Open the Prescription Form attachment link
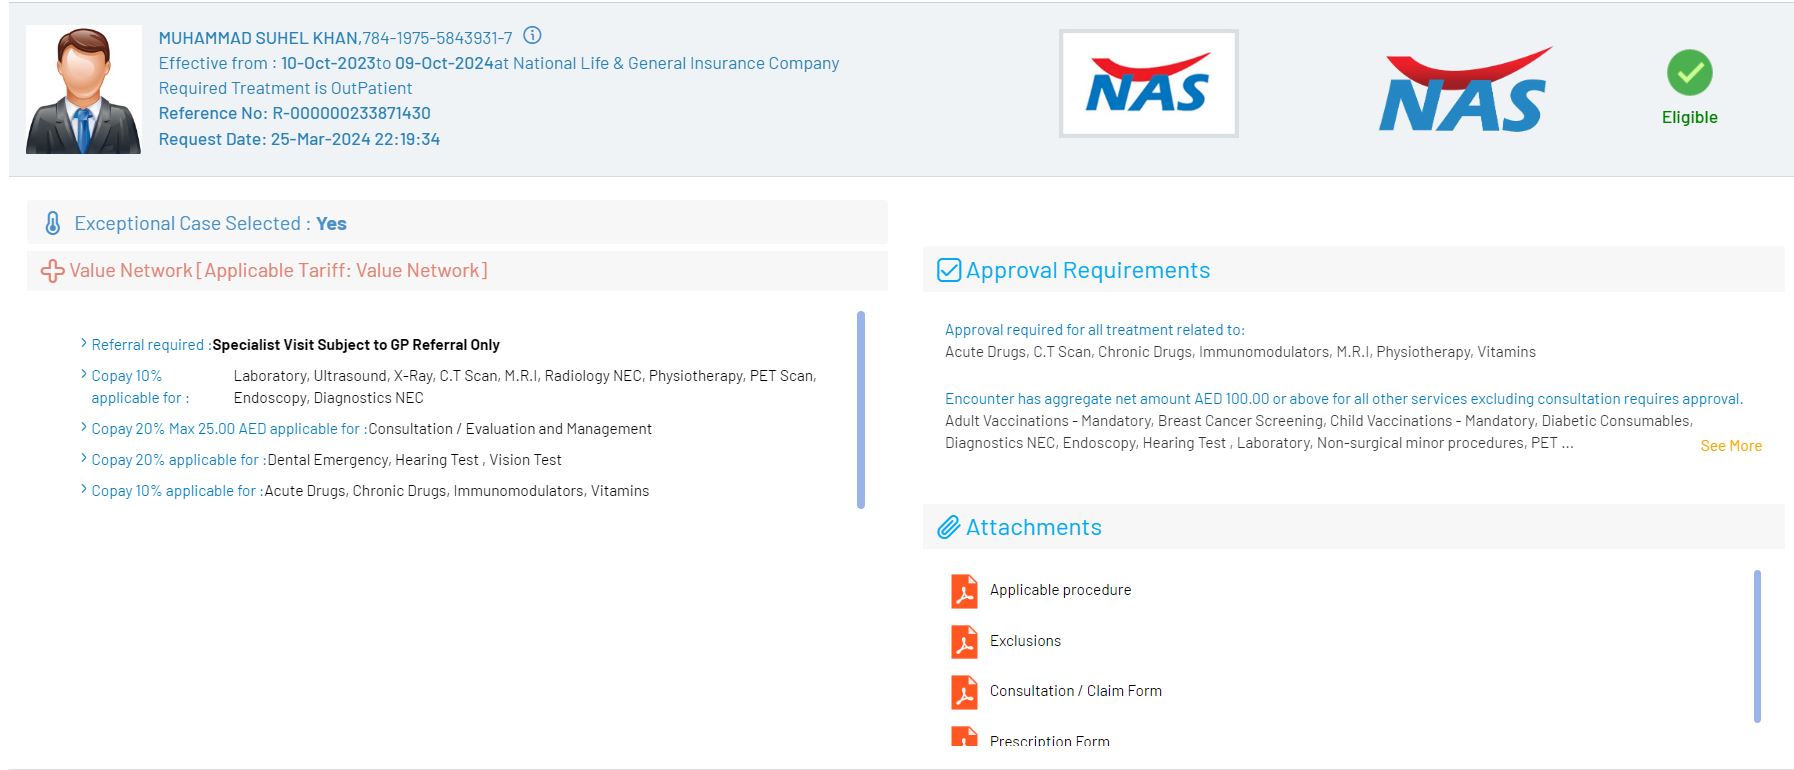This screenshot has height=770, width=1794. pos(1049,741)
